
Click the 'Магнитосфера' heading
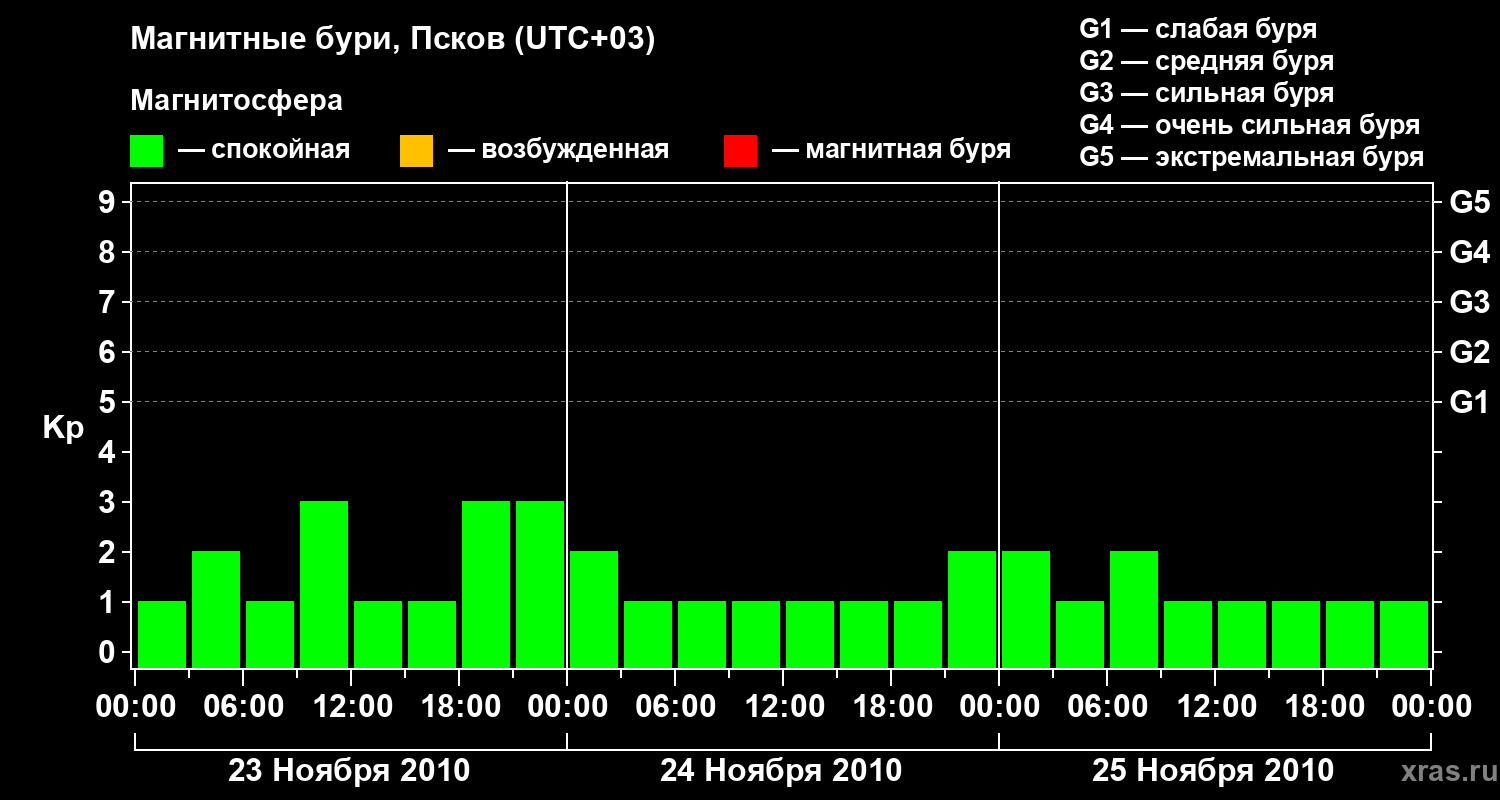point(237,101)
